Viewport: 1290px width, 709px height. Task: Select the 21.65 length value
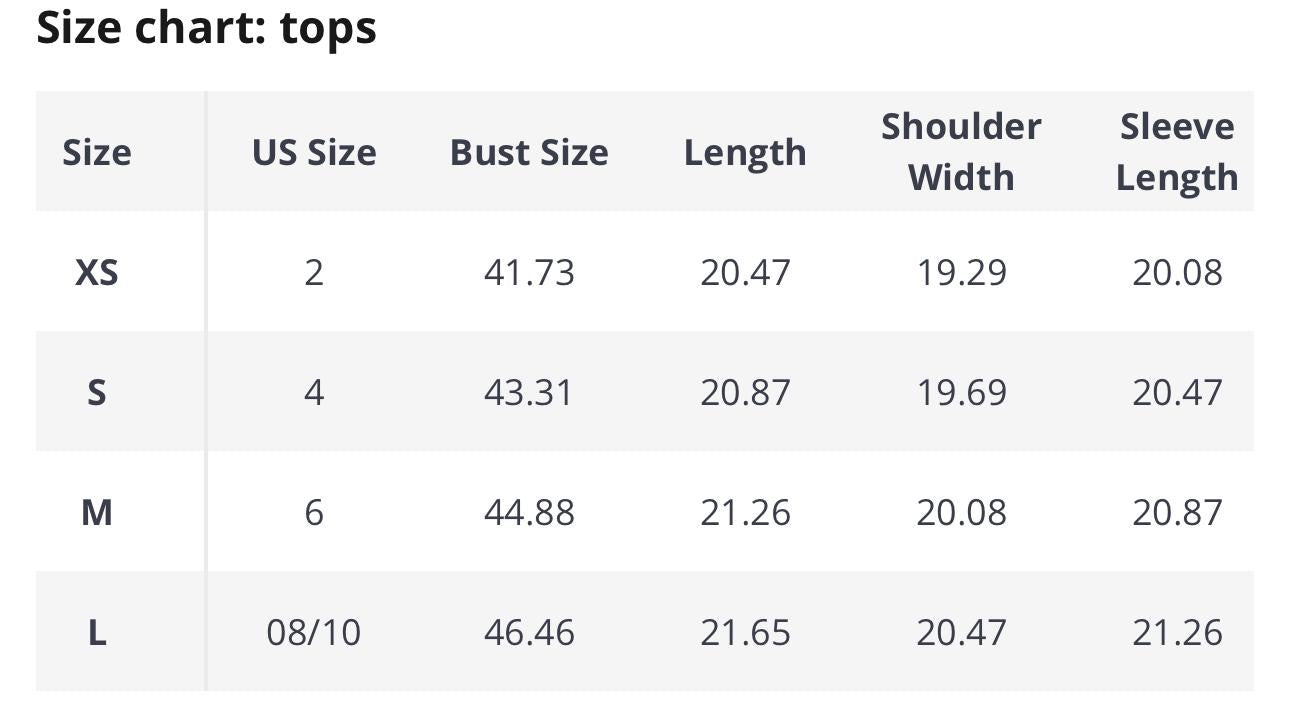[x=745, y=632]
